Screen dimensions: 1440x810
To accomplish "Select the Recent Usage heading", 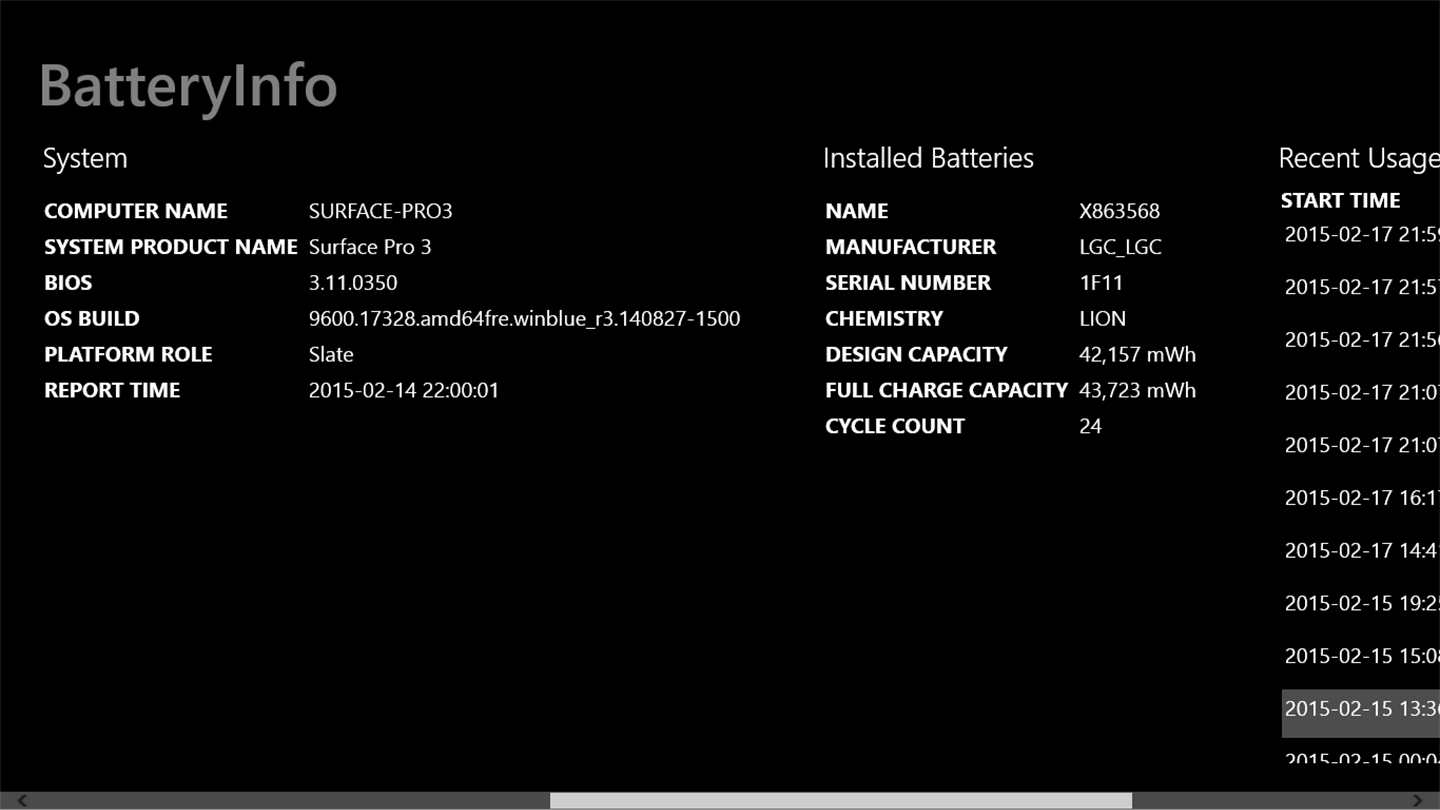I will point(1359,158).
